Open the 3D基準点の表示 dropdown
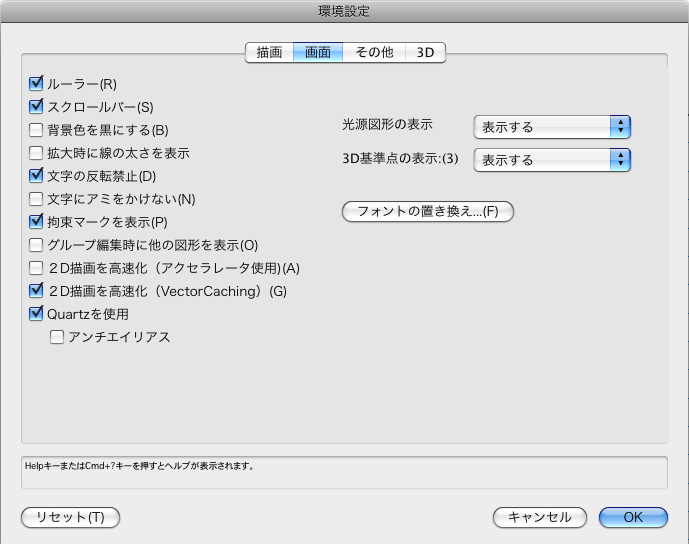689x544 pixels. [551, 159]
